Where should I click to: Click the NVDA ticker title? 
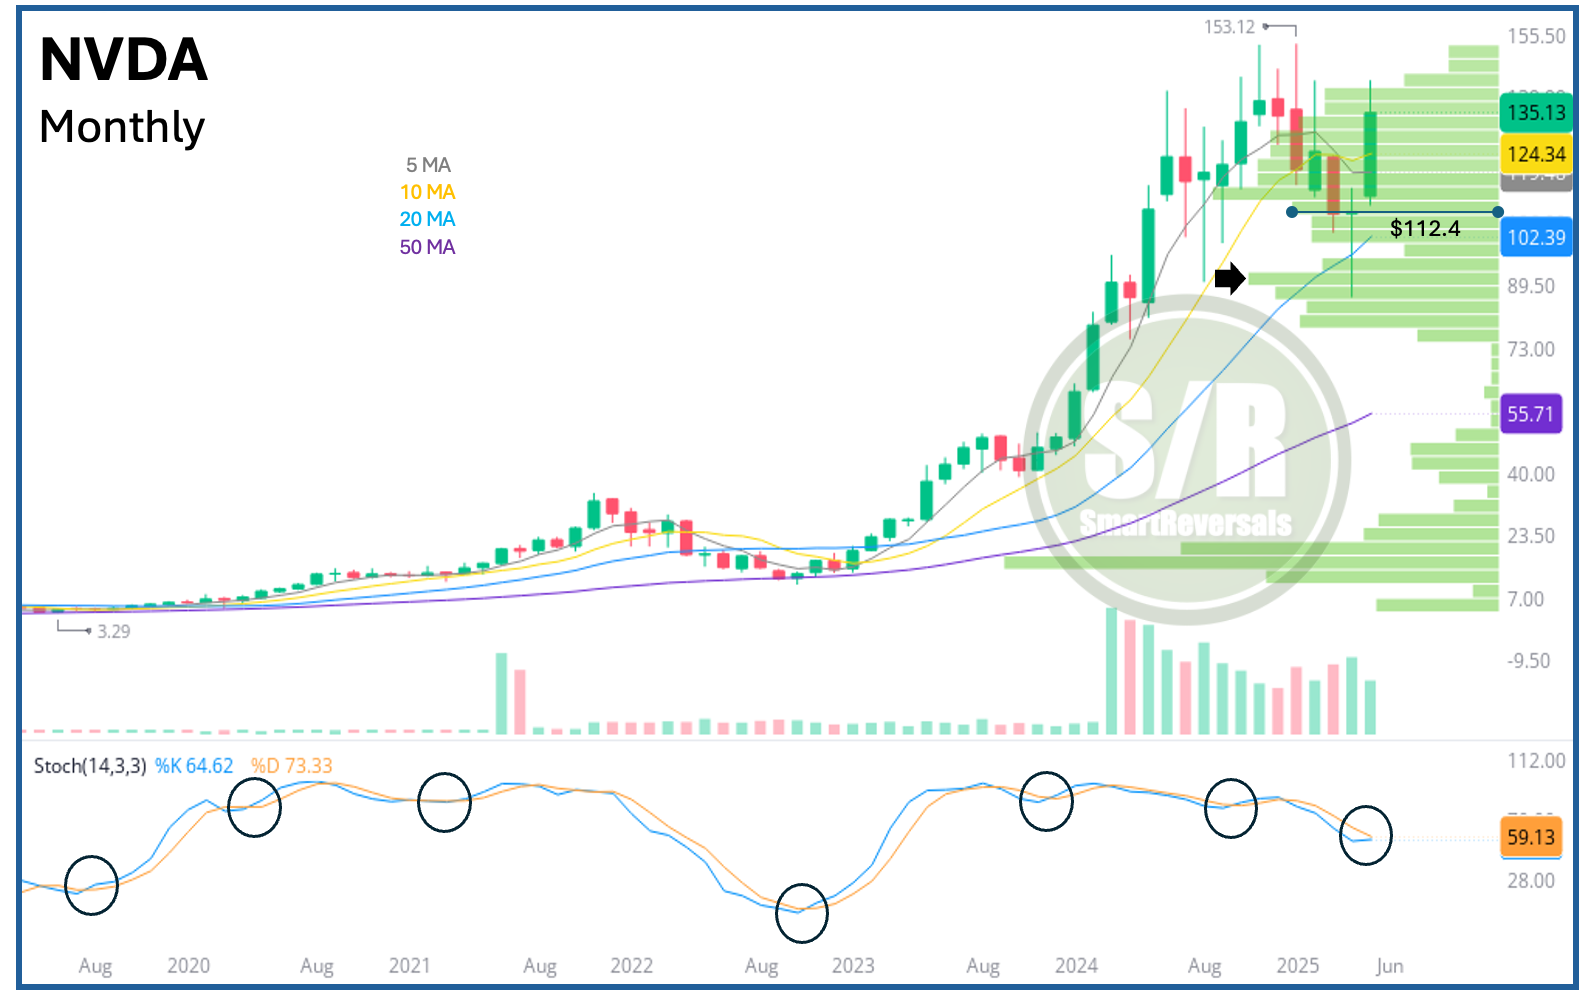point(123,60)
